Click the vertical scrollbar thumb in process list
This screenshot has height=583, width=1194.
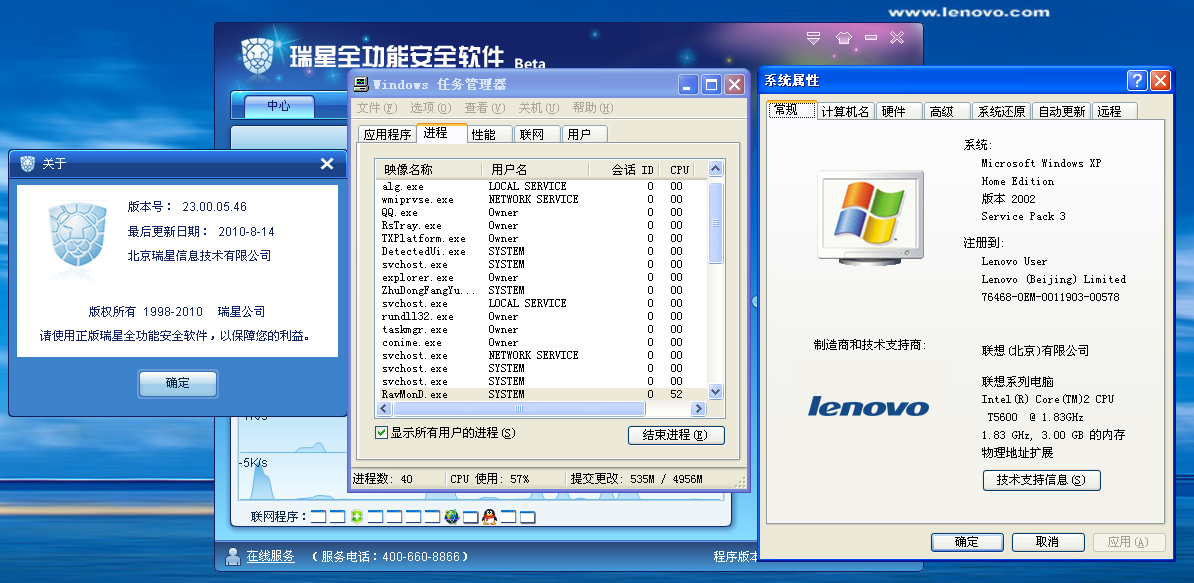coord(715,222)
